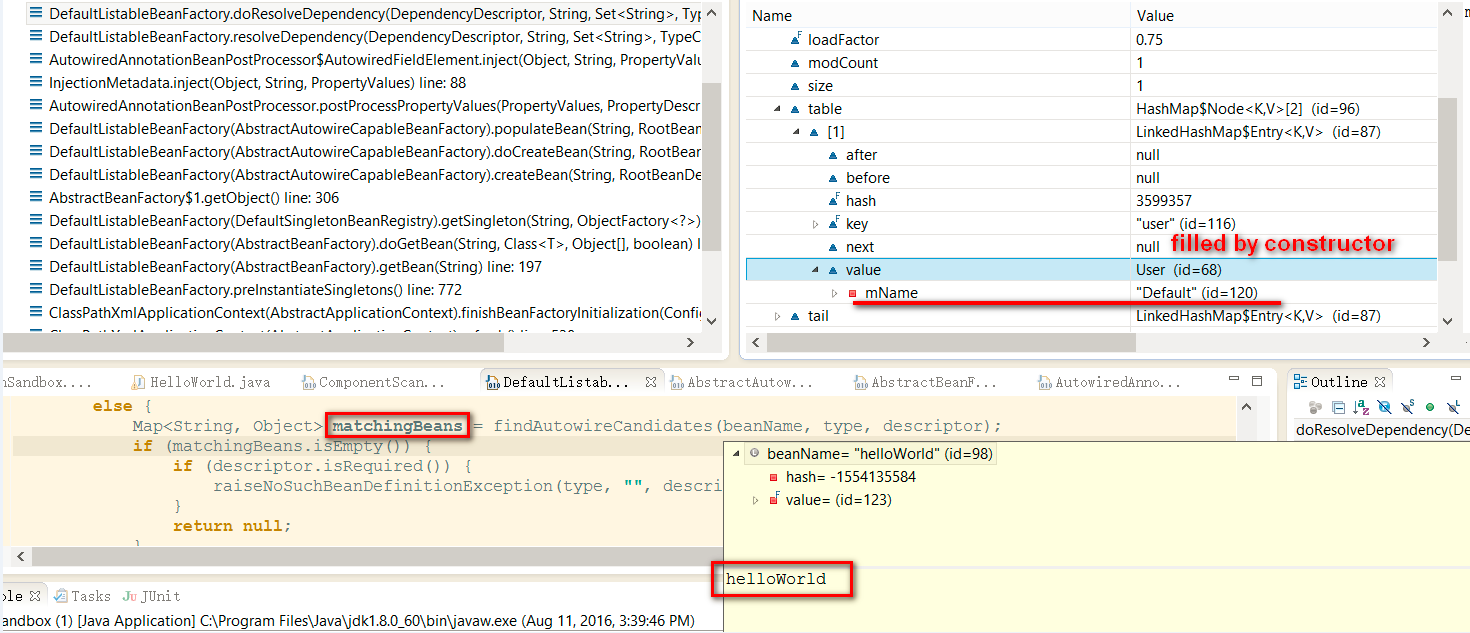
Task: Select the modCount variable row
Action: click(x=1090, y=62)
